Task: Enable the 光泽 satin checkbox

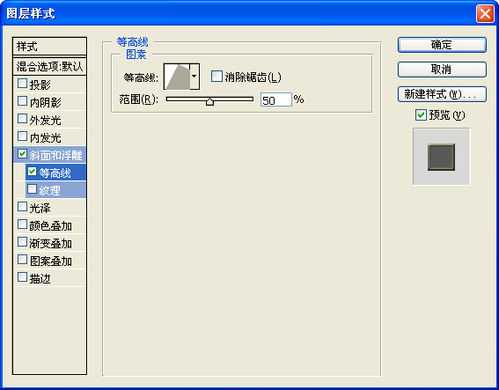Action: (22, 207)
